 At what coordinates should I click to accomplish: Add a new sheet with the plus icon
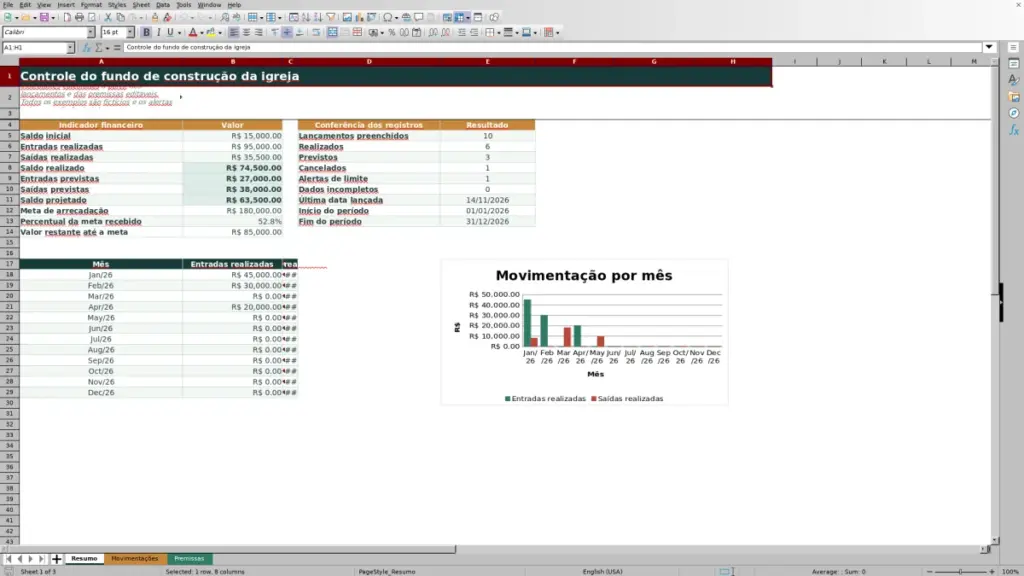[x=57, y=559]
